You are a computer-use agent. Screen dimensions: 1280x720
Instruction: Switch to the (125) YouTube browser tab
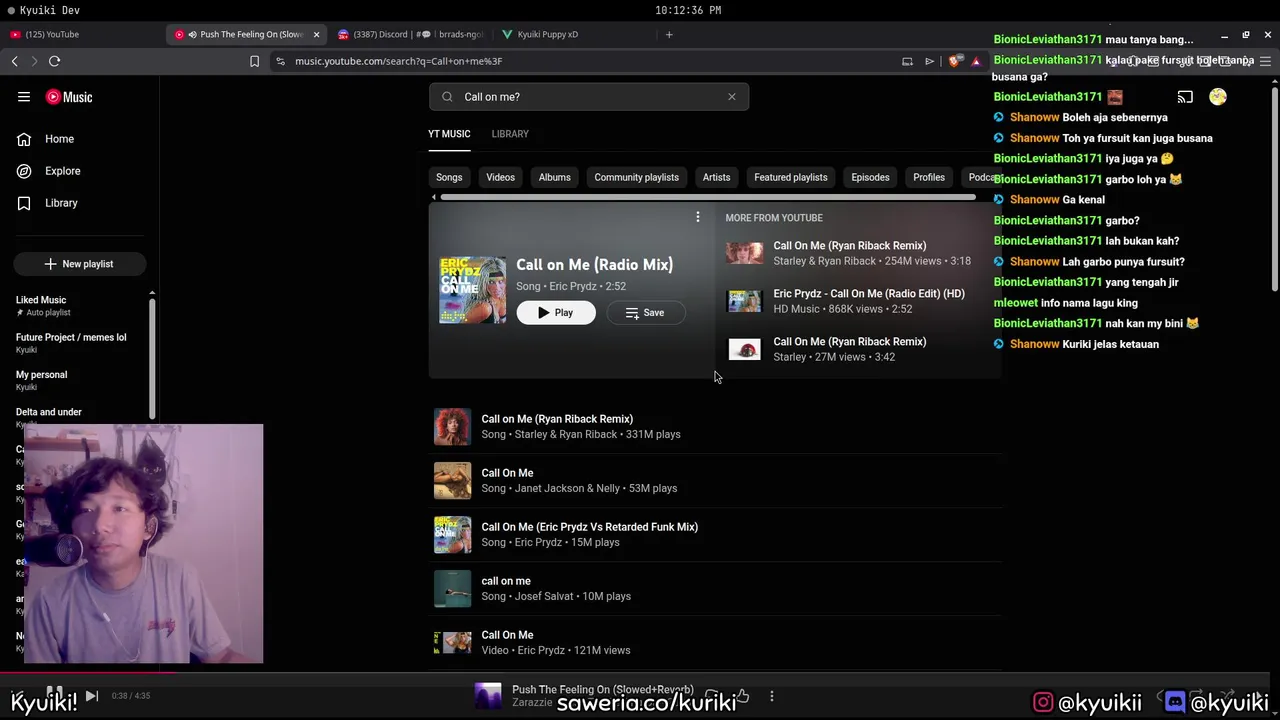pos(82,34)
